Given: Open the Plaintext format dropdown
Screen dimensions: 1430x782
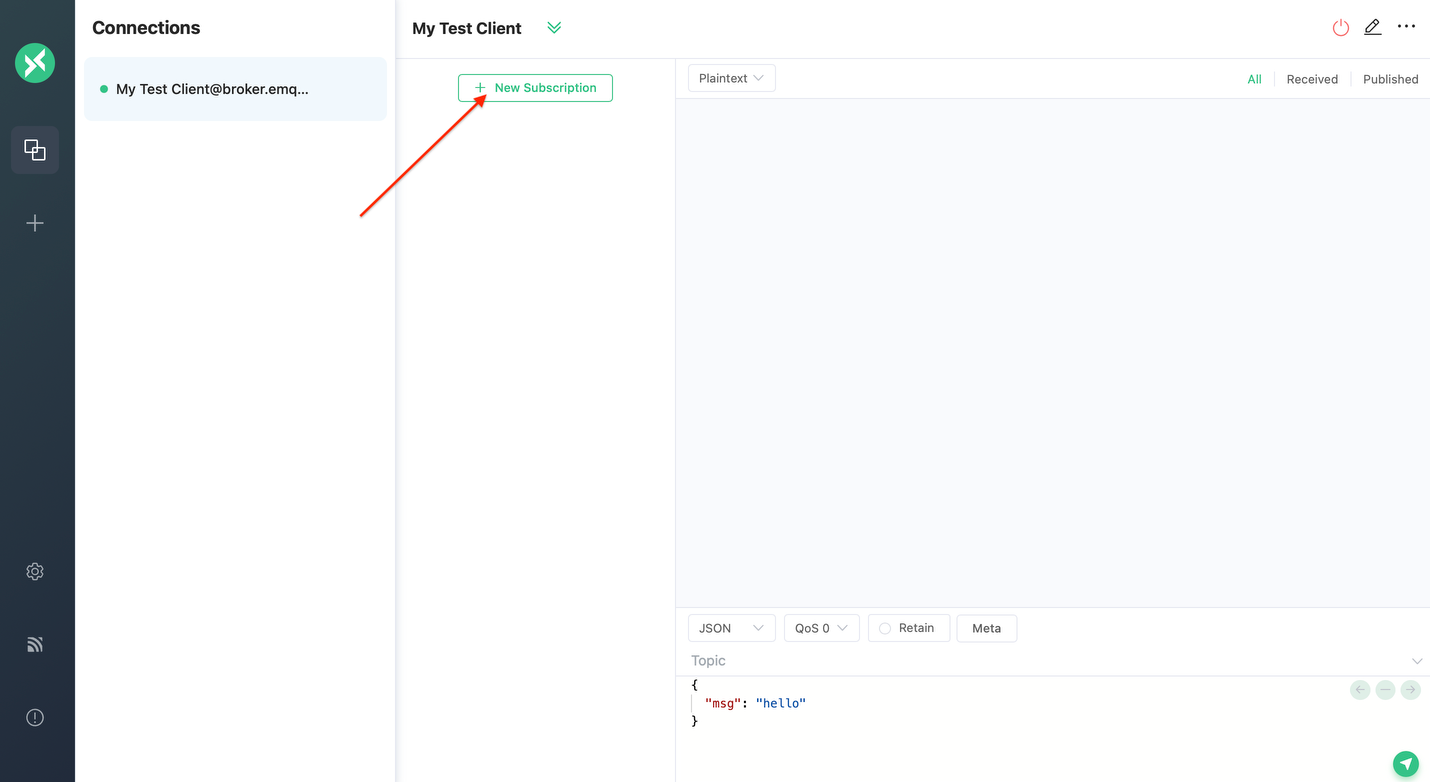Looking at the screenshot, I should [x=731, y=78].
